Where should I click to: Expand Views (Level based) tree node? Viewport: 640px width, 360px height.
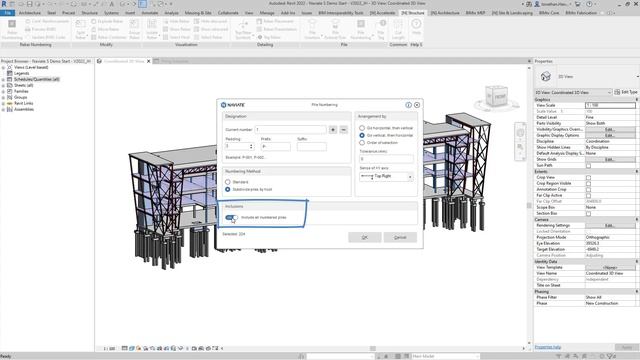tap(3, 67)
